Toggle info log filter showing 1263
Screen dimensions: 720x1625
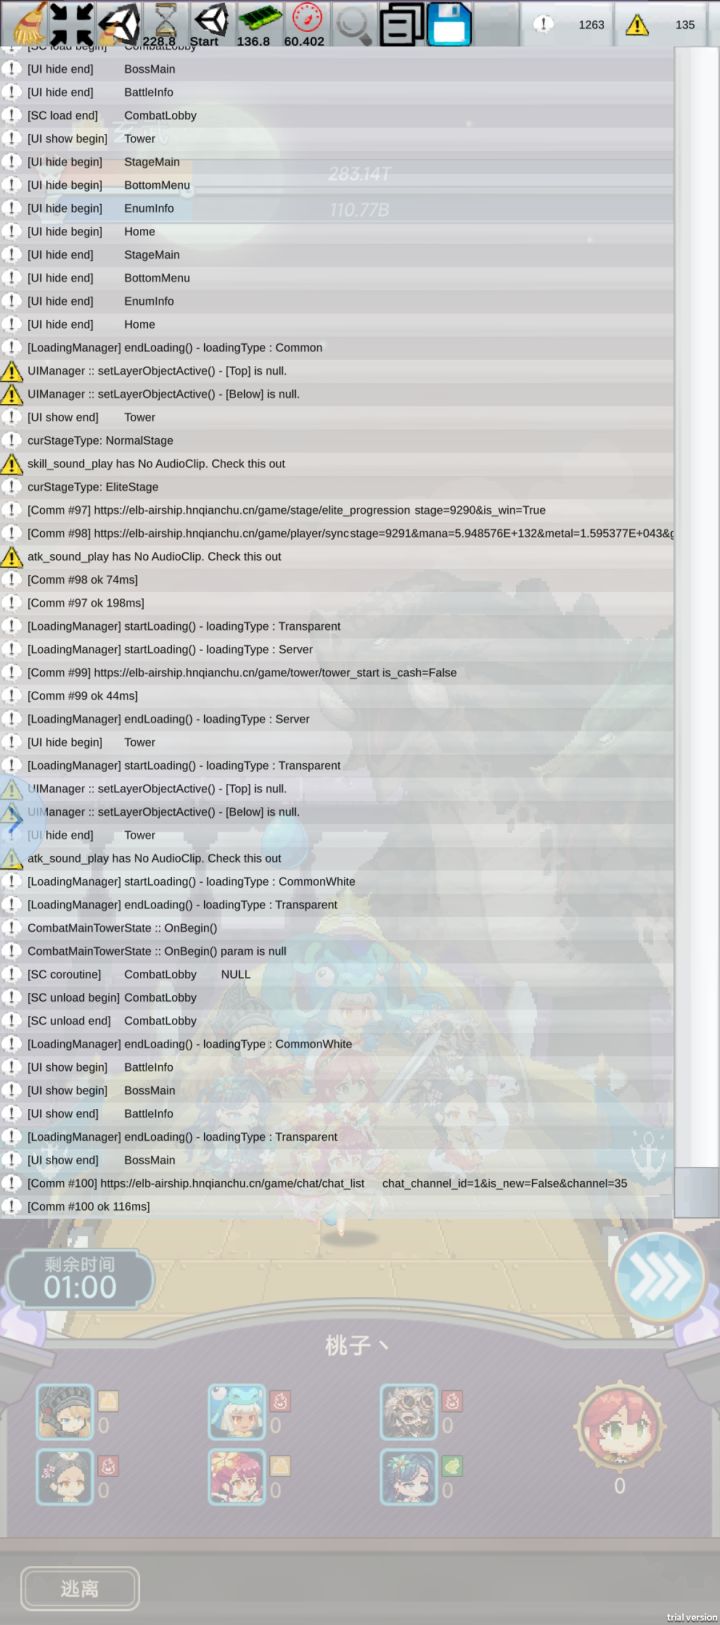pyautogui.click(x=572, y=24)
